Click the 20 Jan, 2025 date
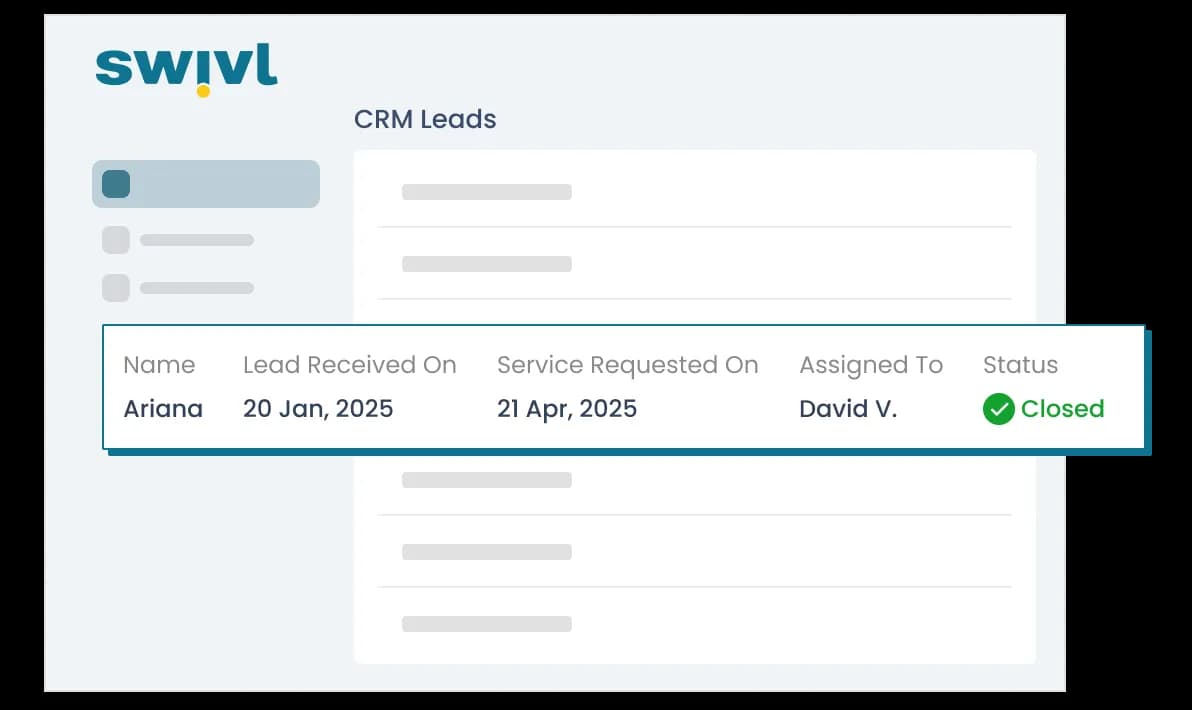Screen dimensions: 1192x710 [318, 409]
